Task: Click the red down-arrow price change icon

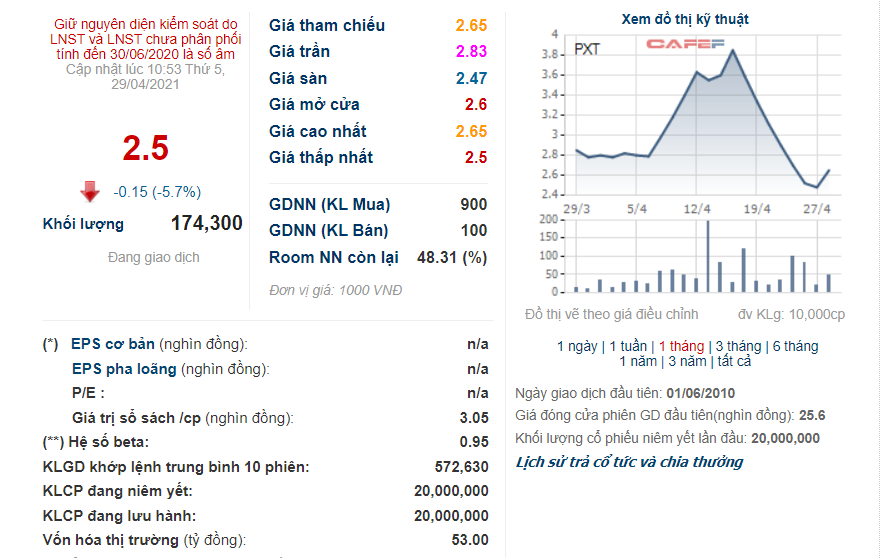Action: point(90,191)
